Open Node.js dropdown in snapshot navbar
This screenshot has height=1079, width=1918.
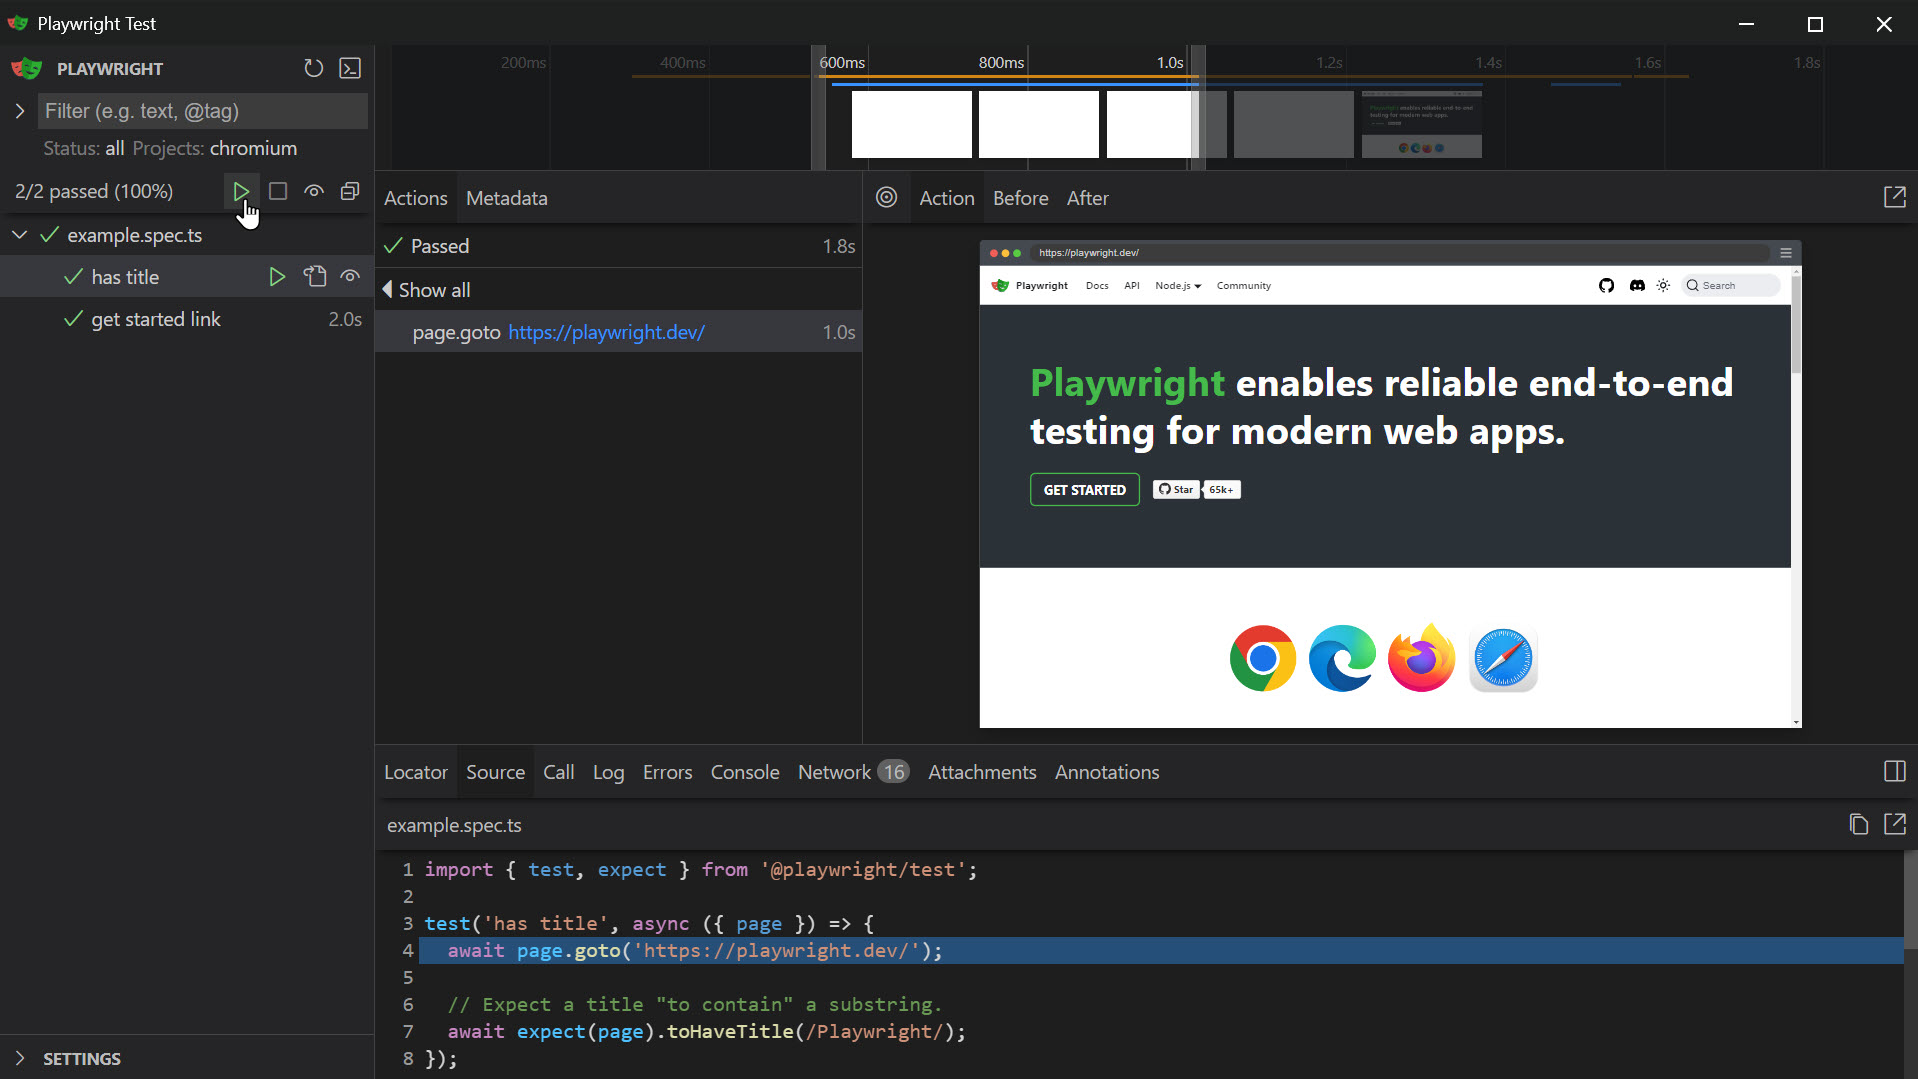click(x=1178, y=286)
